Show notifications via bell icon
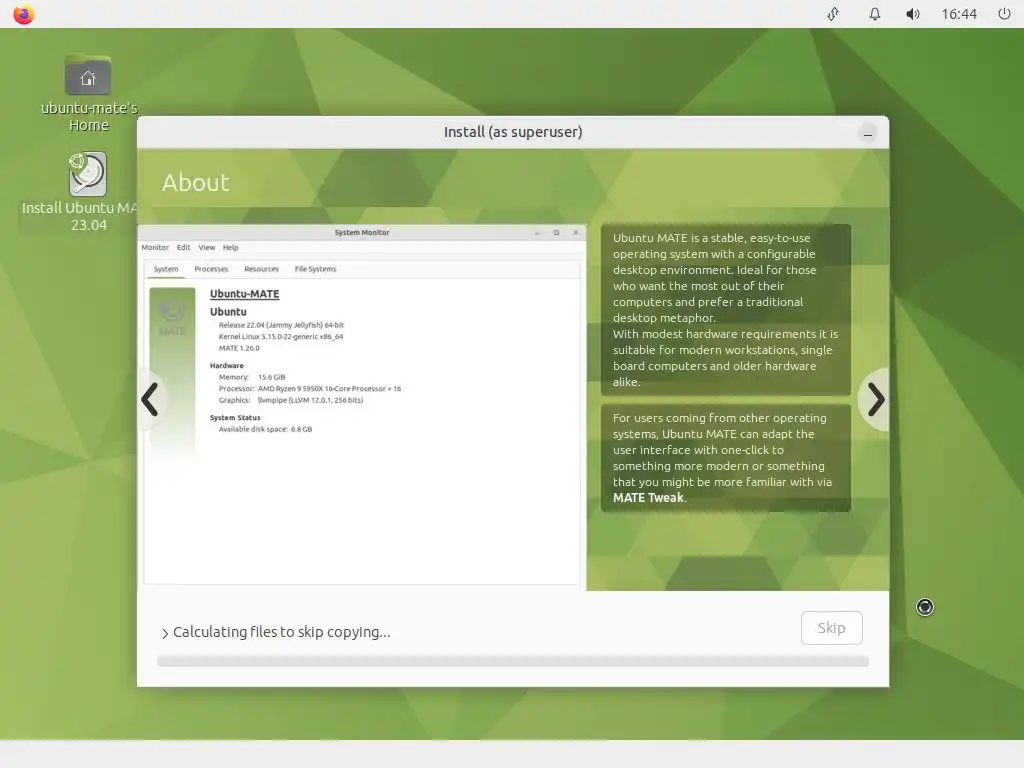 [x=874, y=14]
